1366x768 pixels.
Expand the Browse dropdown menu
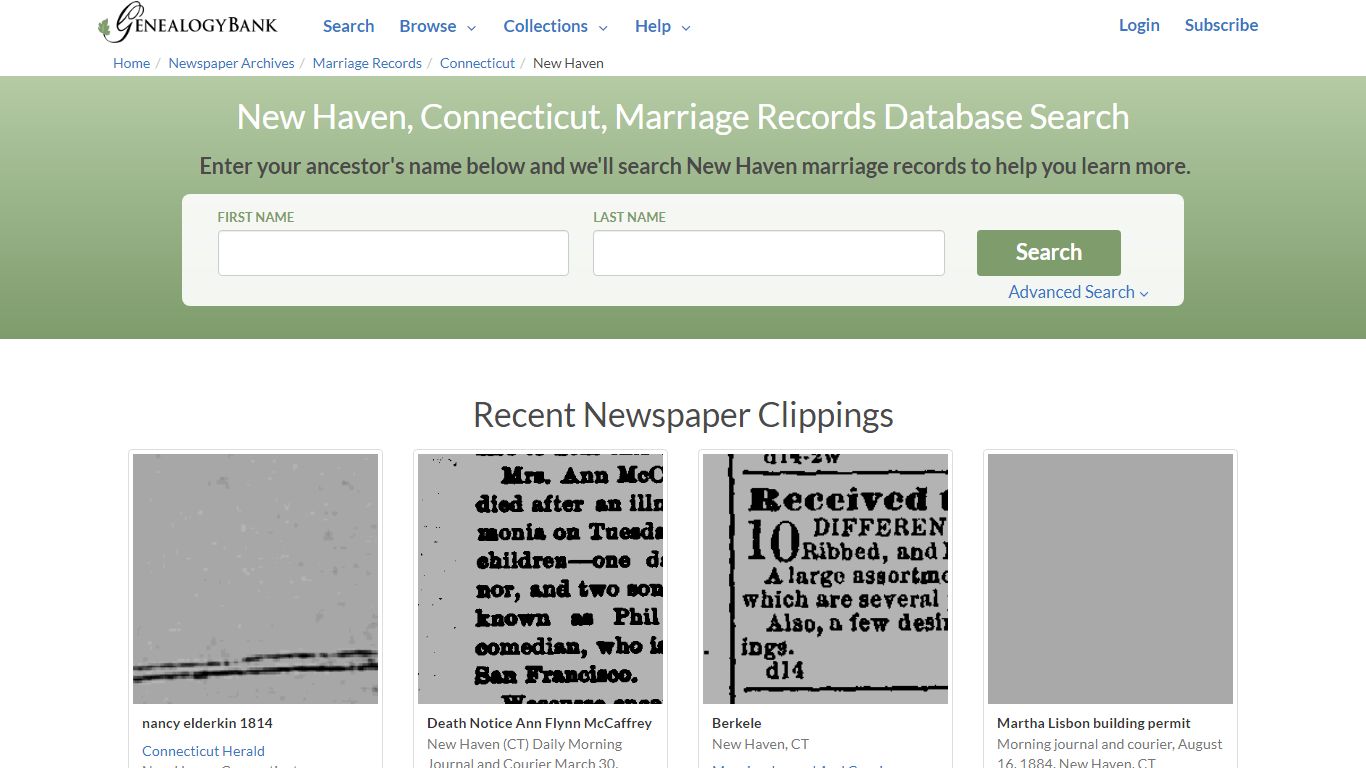(437, 26)
